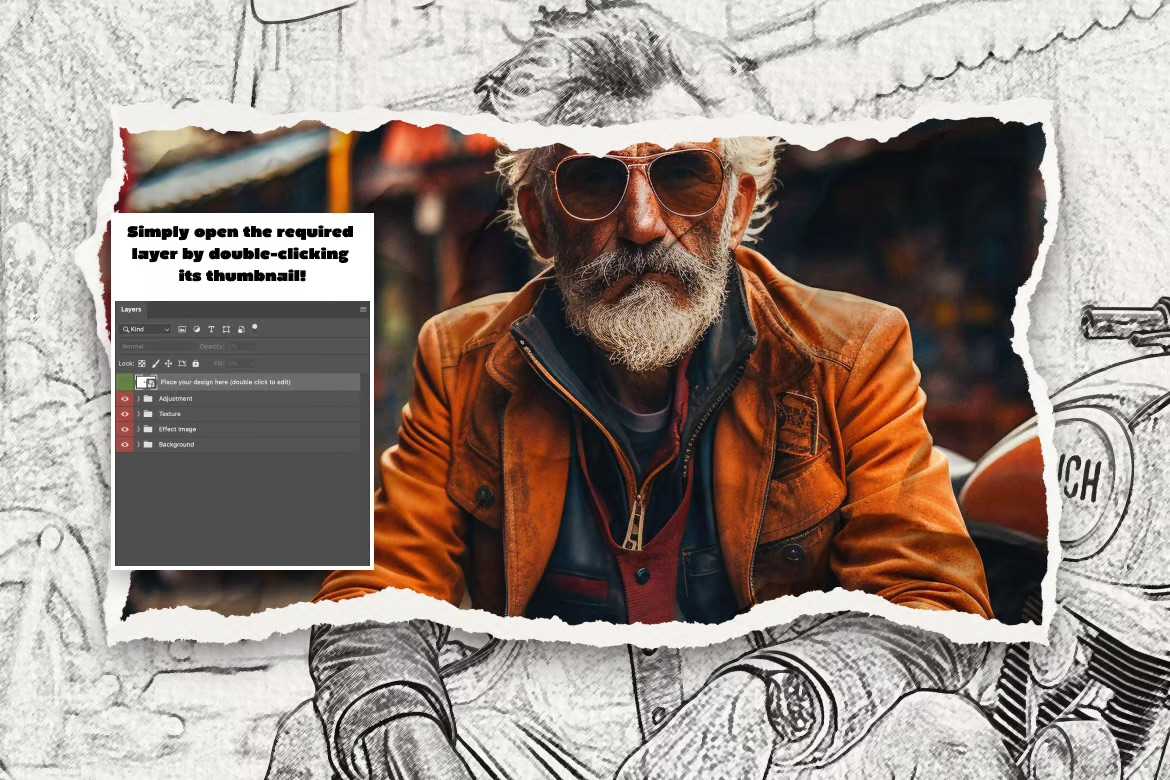This screenshot has height=780, width=1170.
Task: Click the smart objects filter icon
Action: click(241, 329)
